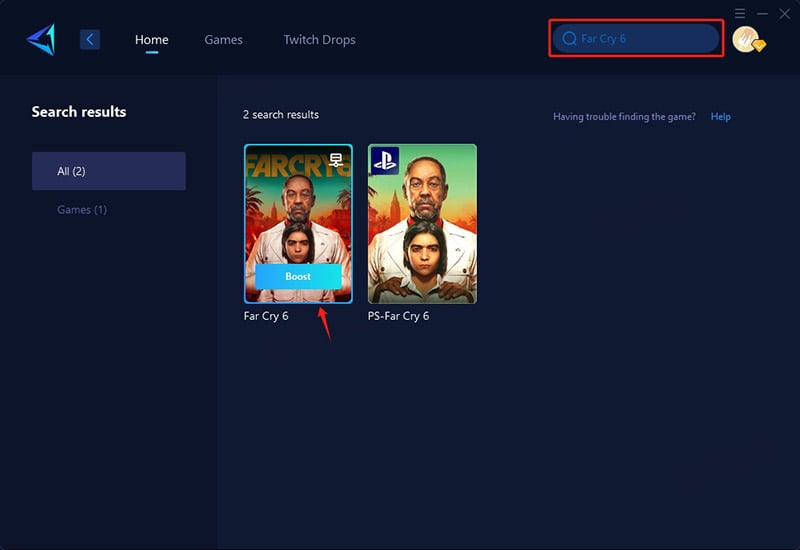Image resolution: width=800 pixels, height=550 pixels.
Task: Switch to the Home tab
Action: tap(152, 40)
